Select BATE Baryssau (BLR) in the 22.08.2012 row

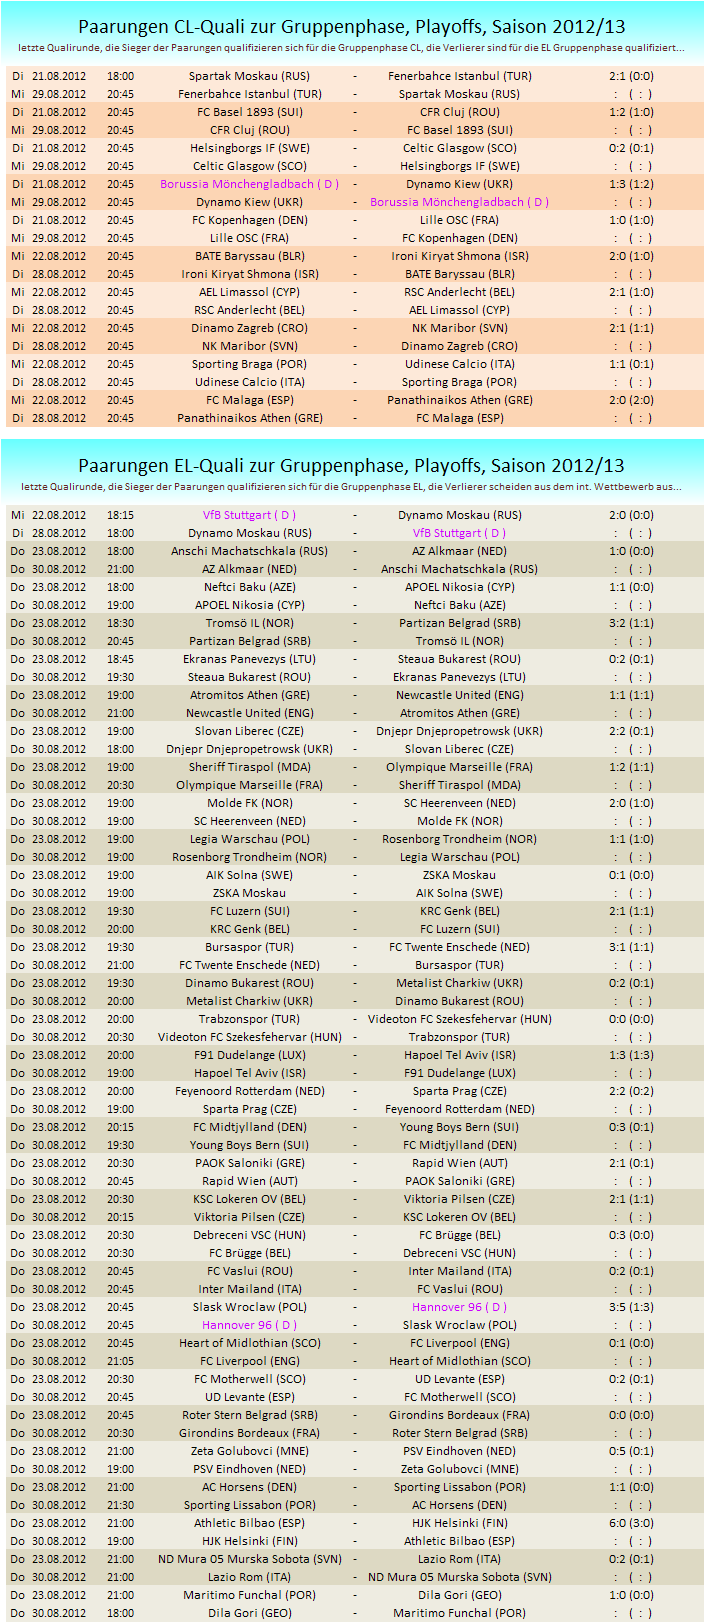[x=249, y=256]
